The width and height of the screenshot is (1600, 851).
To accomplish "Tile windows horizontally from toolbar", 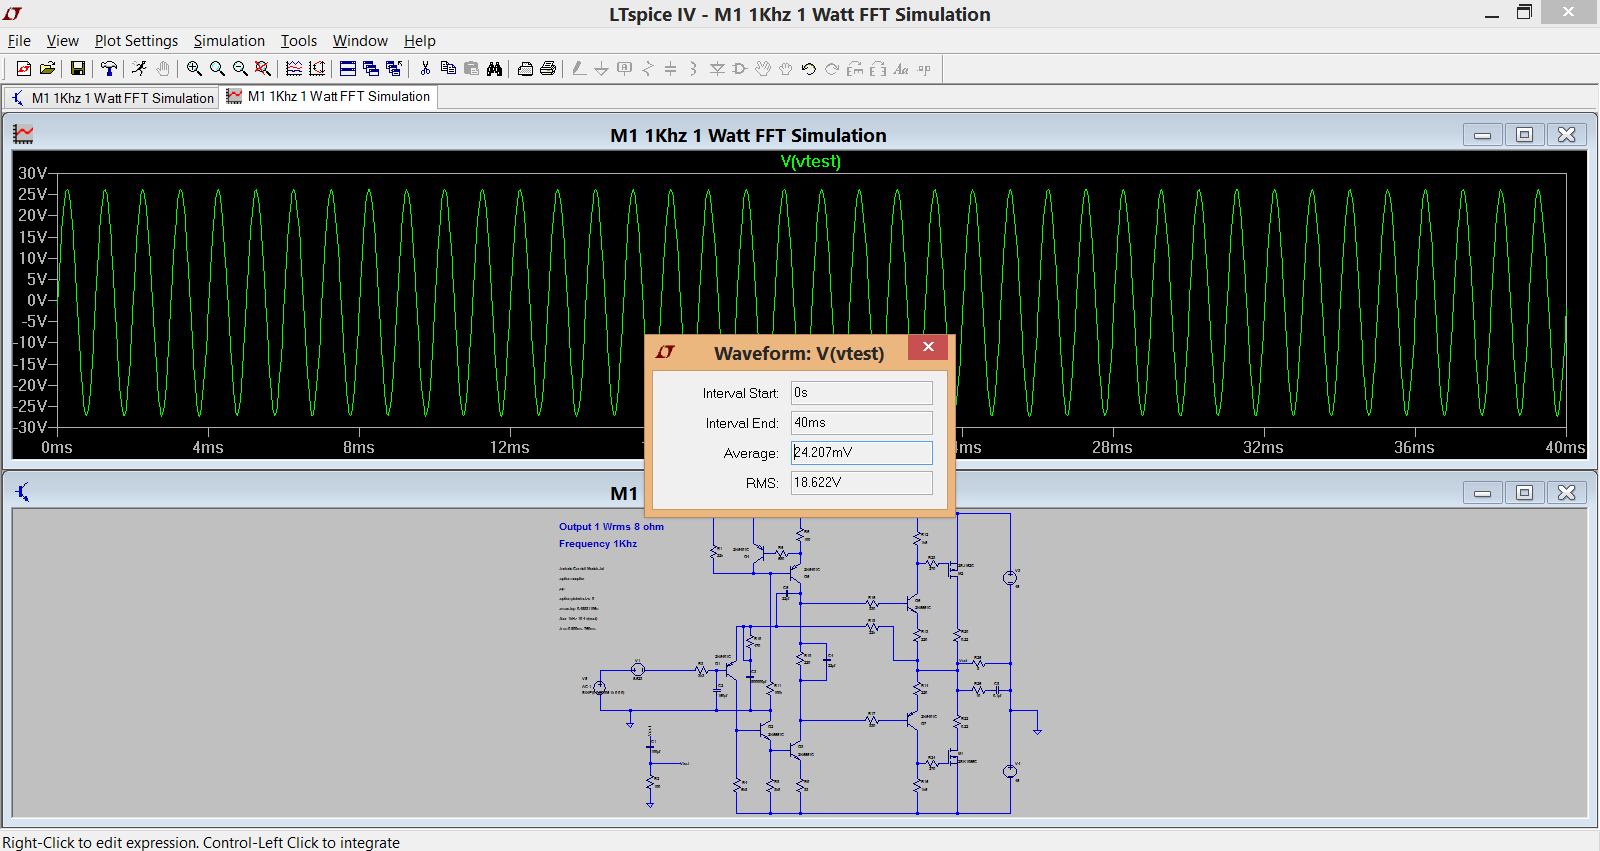I will [x=348, y=69].
